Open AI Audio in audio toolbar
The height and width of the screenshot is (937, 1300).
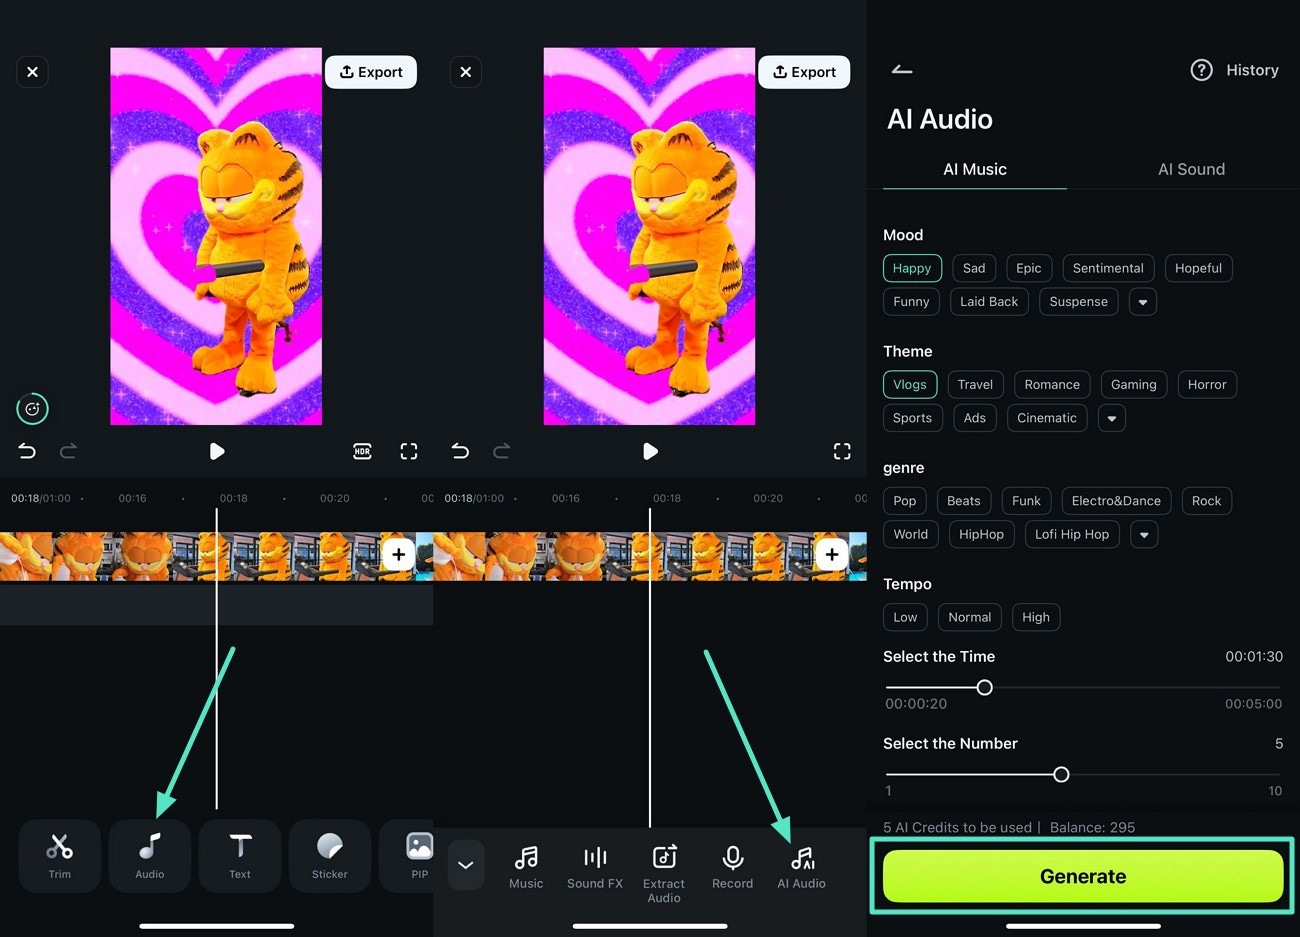pos(802,866)
